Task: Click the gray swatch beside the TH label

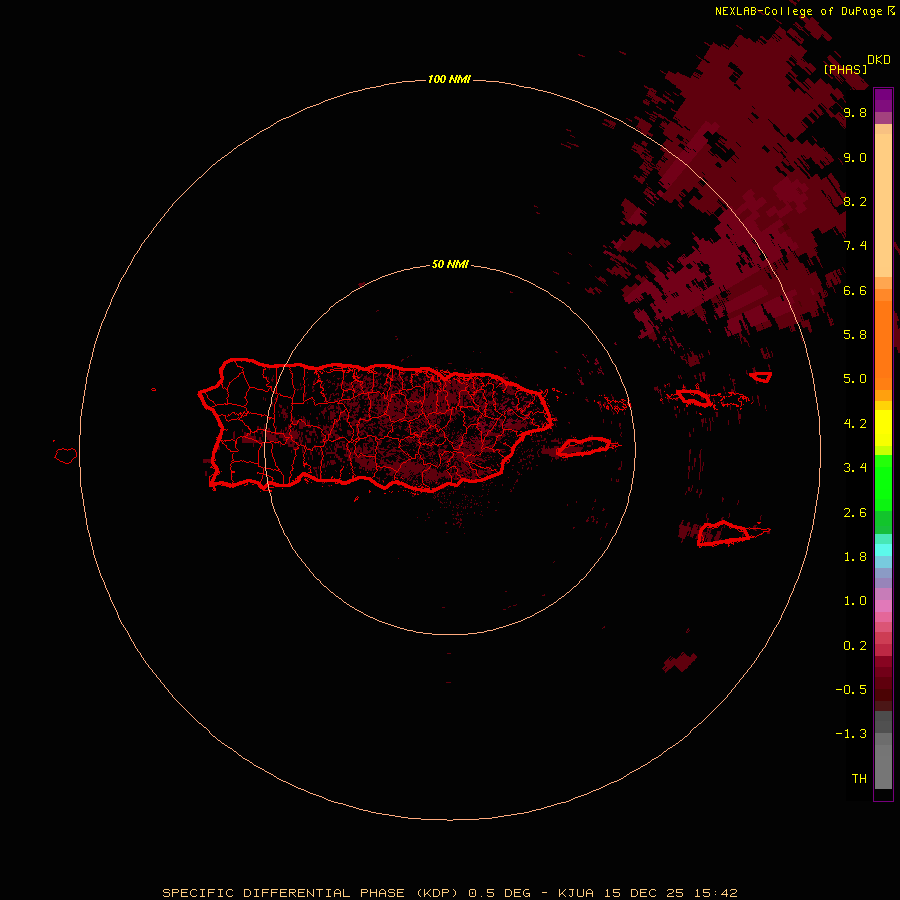Action: coord(883,766)
